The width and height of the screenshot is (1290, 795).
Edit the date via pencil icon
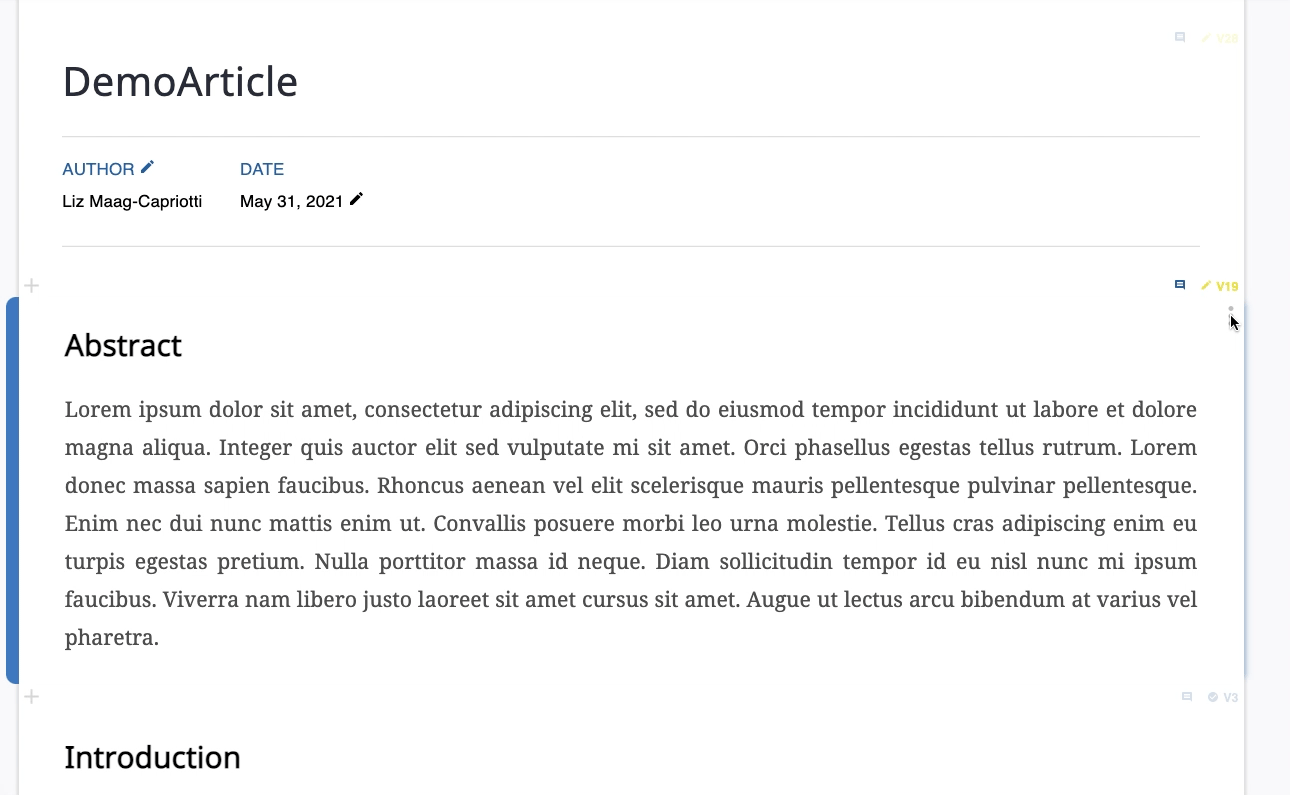pos(356,200)
